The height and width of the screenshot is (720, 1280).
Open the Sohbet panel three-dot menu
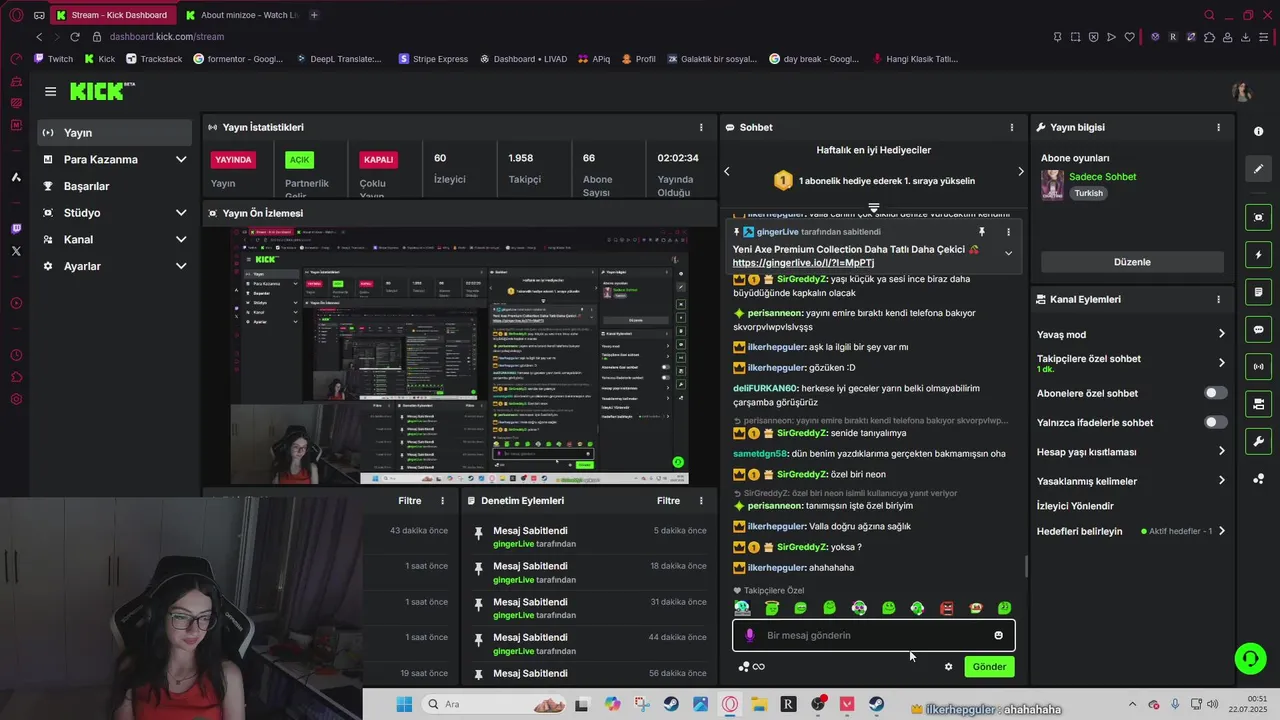(1012, 127)
